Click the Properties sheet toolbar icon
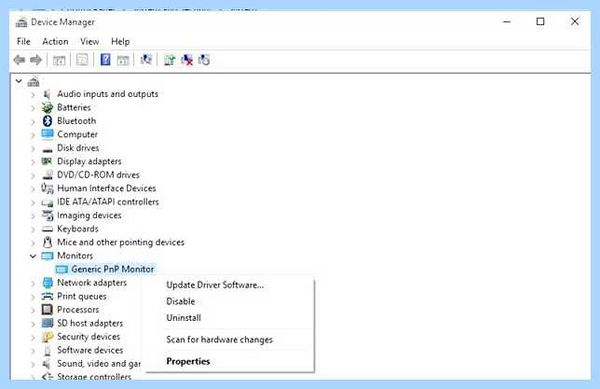This screenshot has height=389, width=600. point(82,60)
